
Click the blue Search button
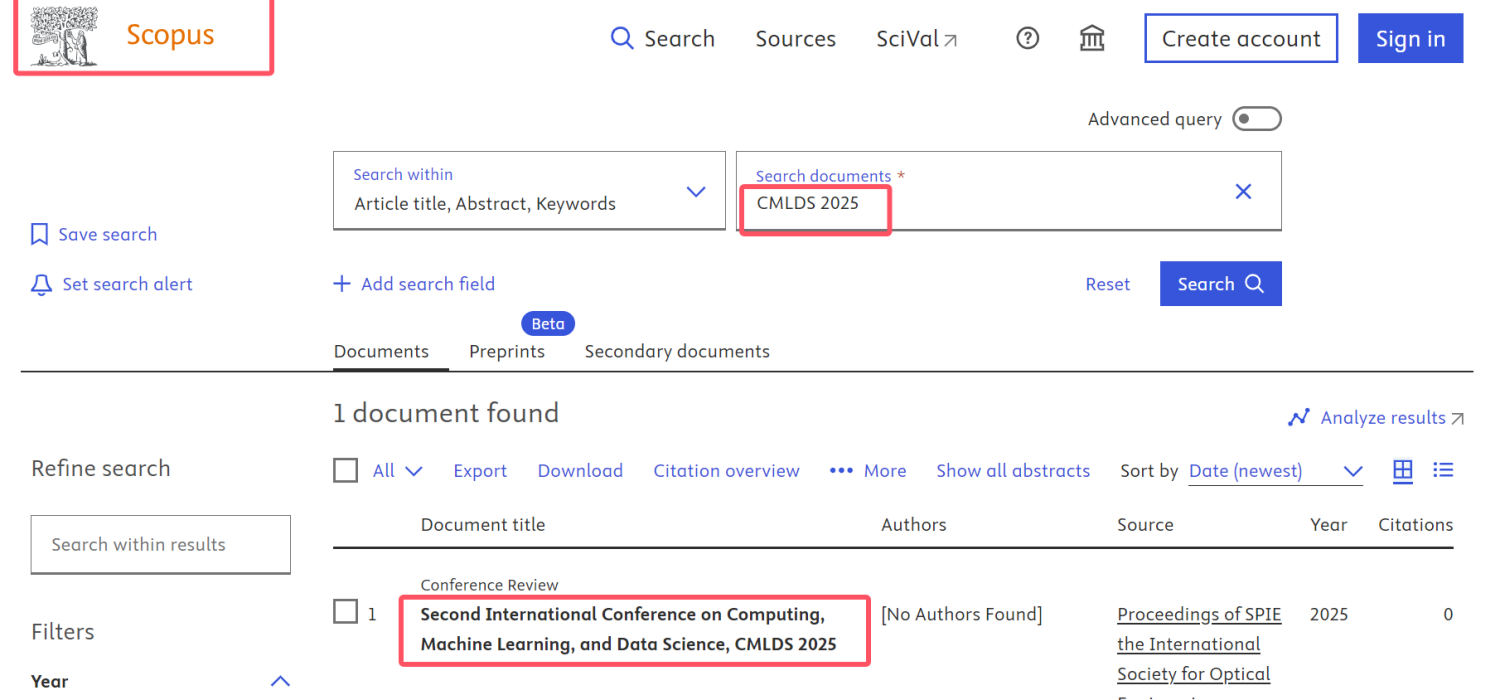(x=1220, y=284)
